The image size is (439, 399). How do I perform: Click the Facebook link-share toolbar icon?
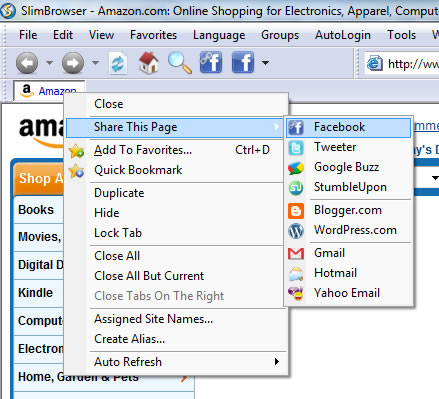point(211,62)
